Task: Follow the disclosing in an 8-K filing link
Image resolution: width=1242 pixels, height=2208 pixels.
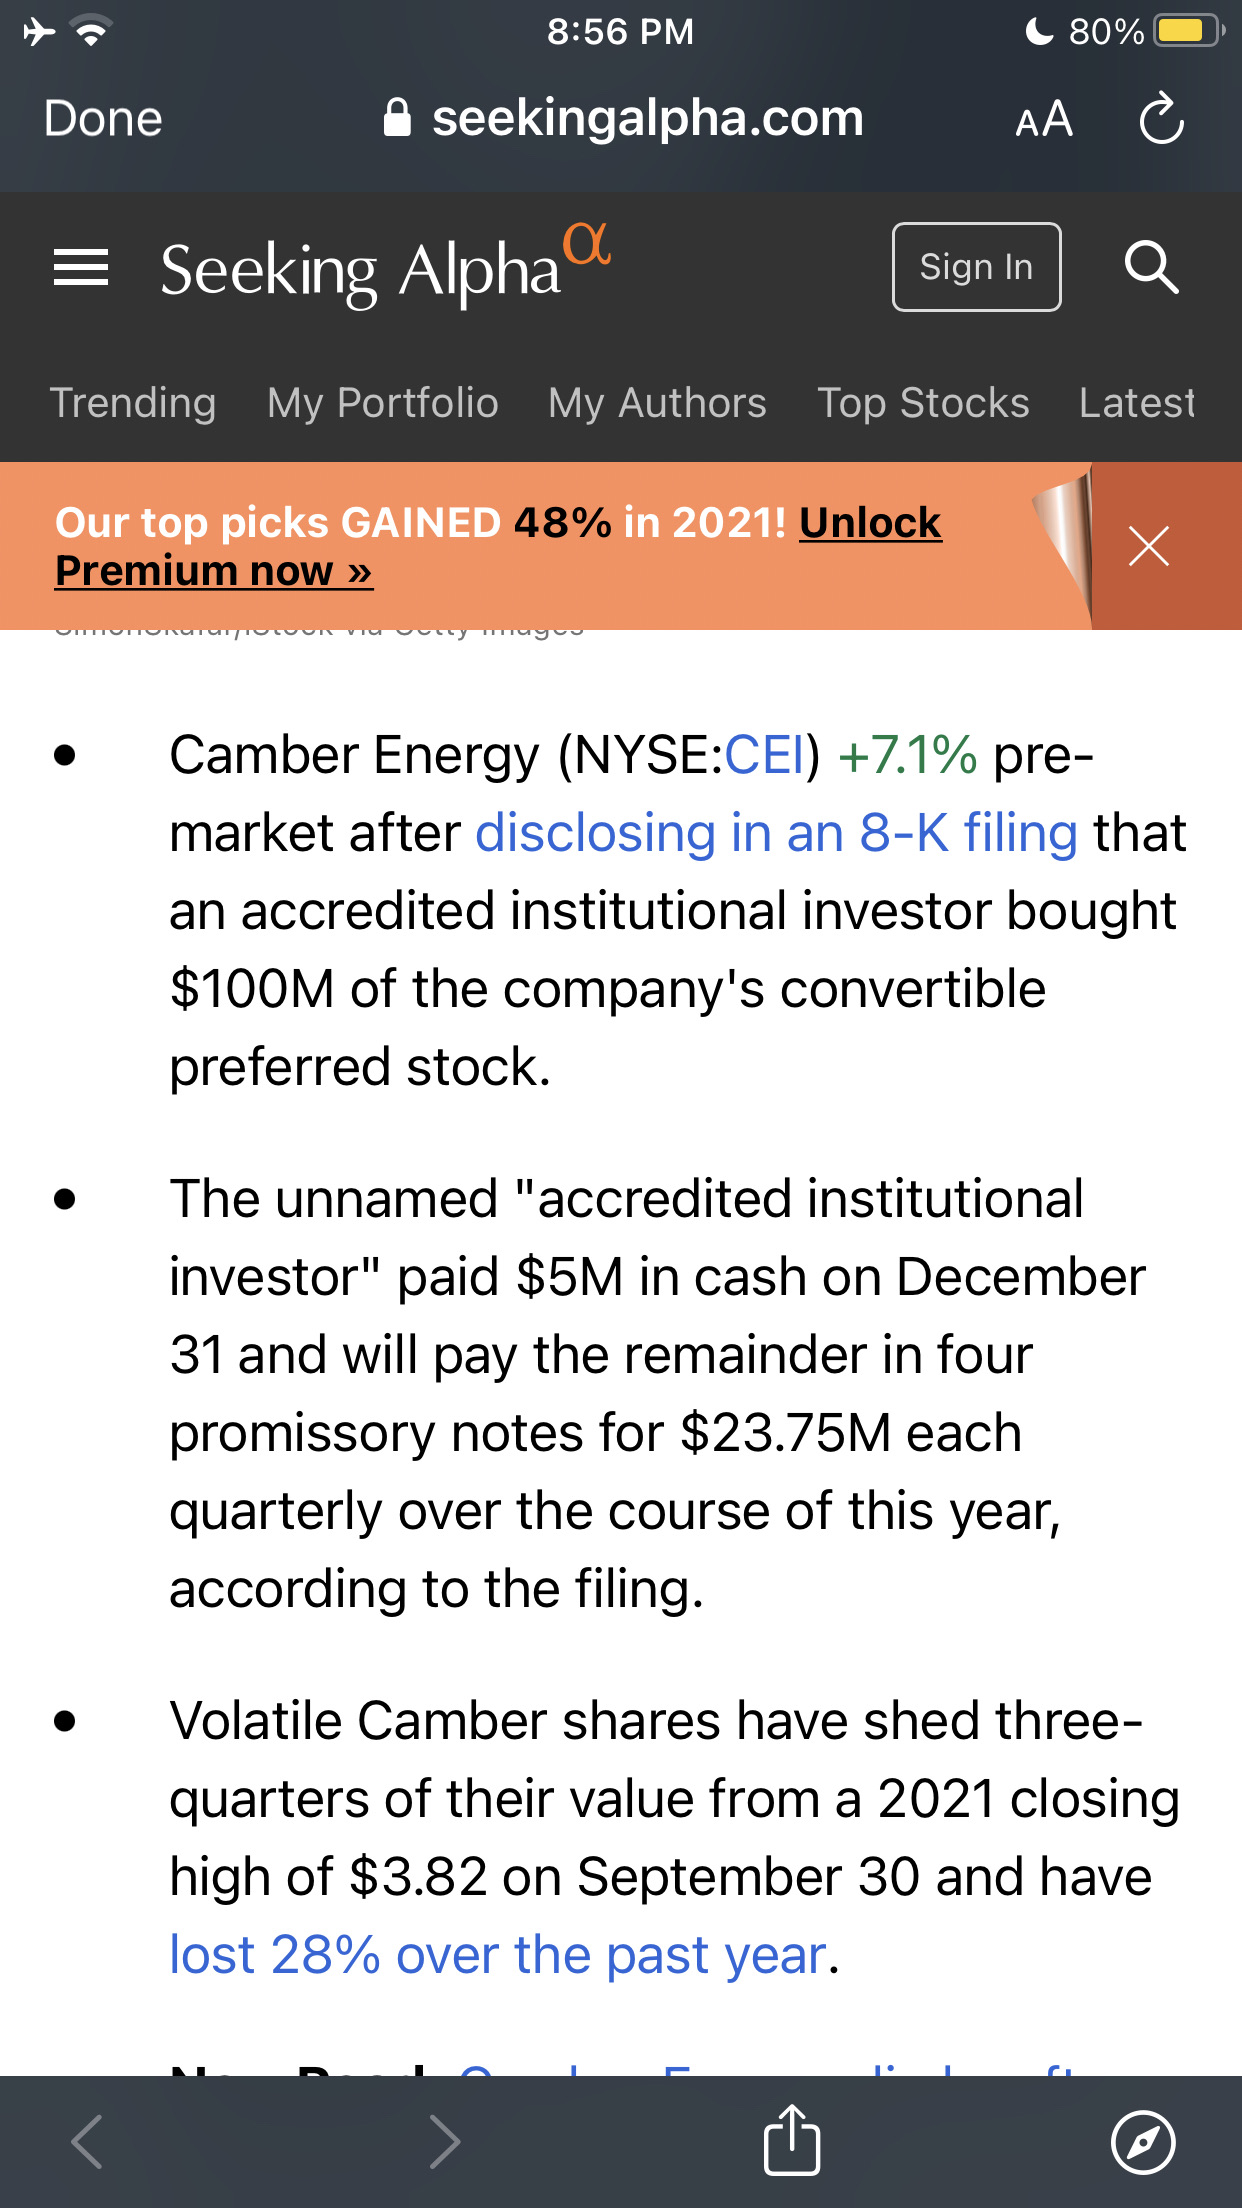Action: pos(776,833)
